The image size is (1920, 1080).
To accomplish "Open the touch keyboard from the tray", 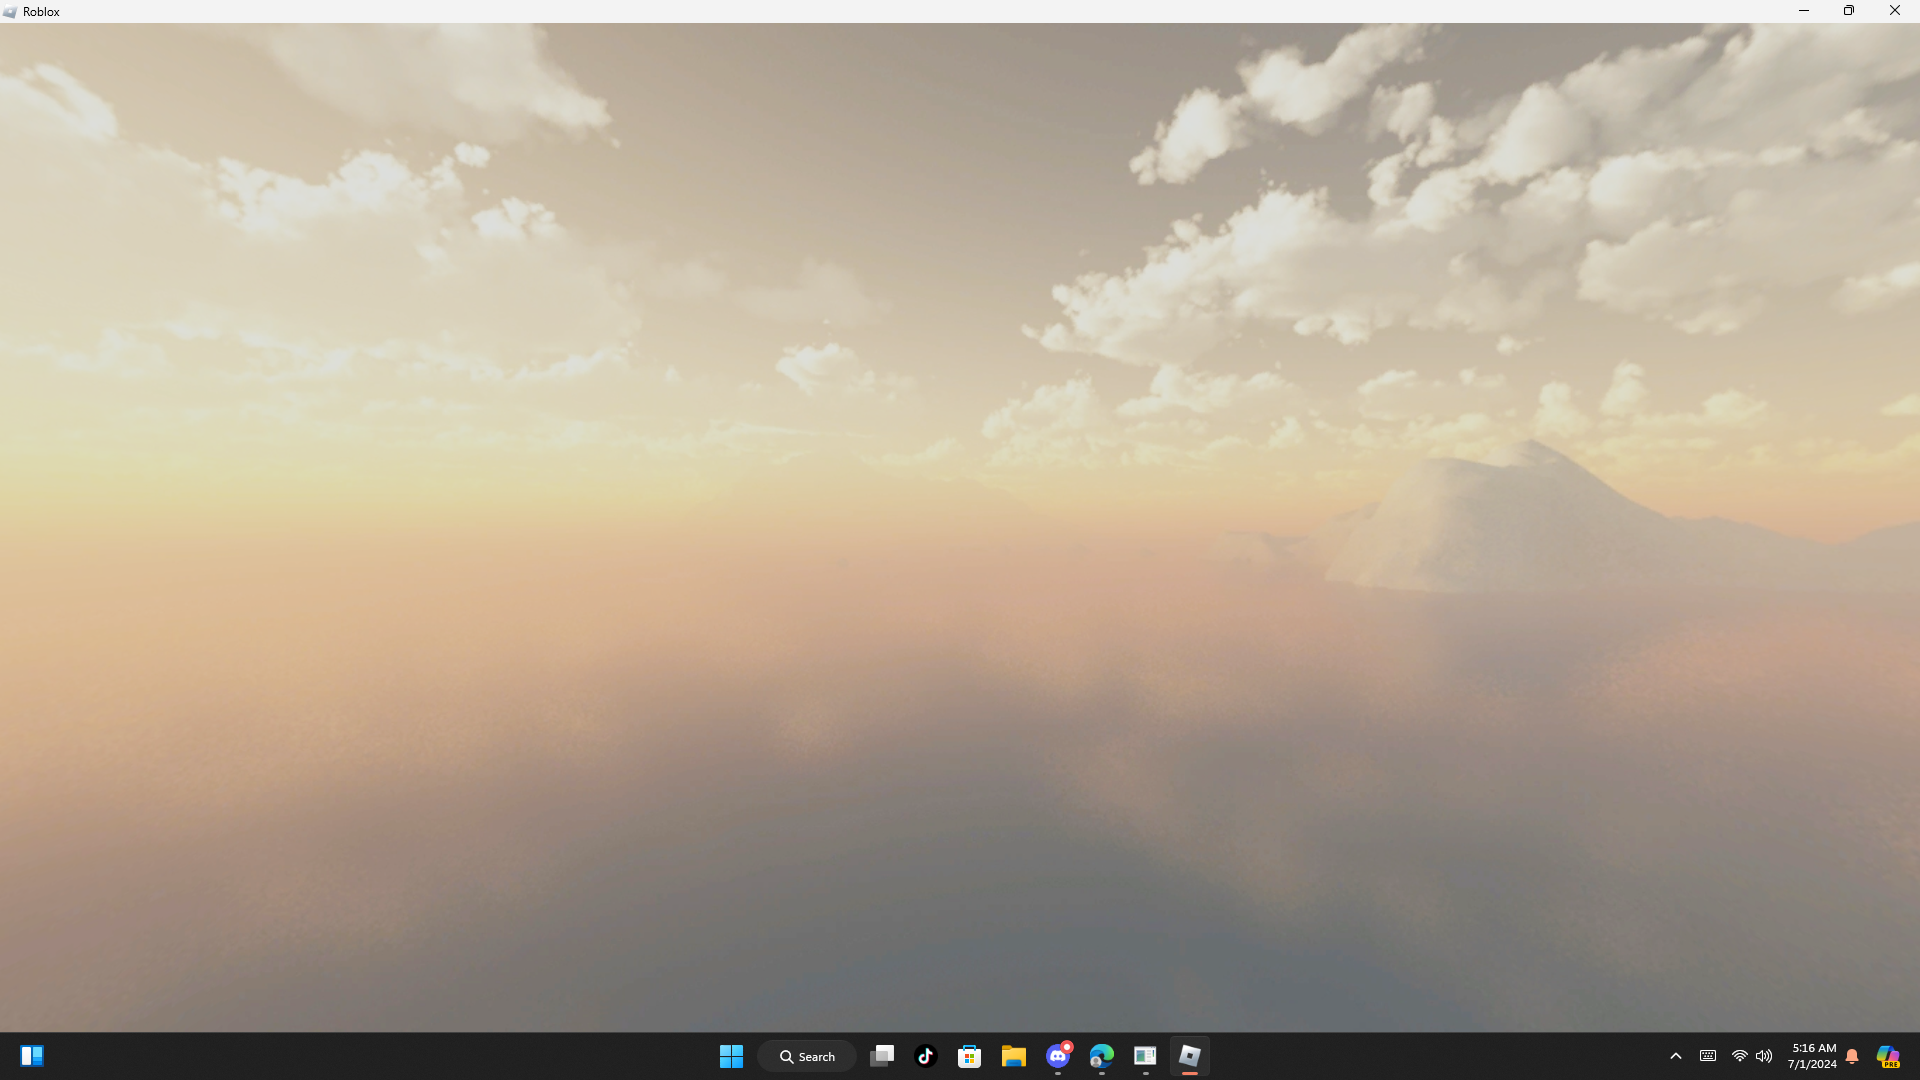I will (1708, 1056).
